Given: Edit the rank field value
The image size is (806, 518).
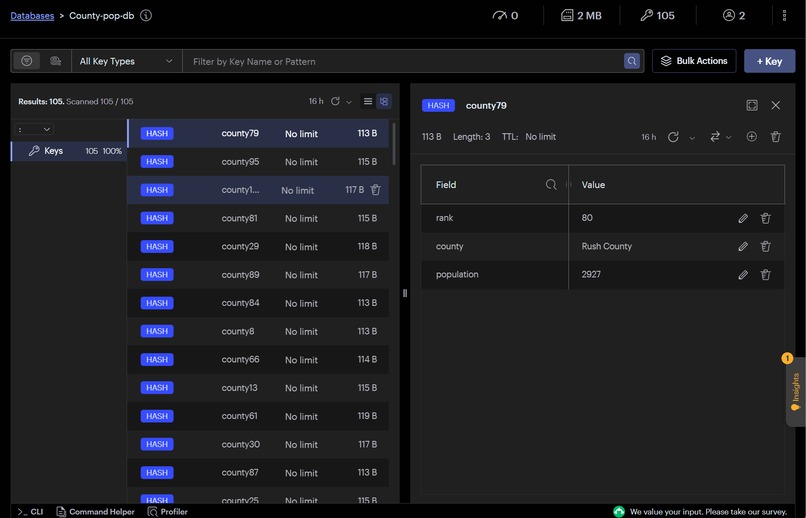Looking at the screenshot, I should click(x=743, y=218).
